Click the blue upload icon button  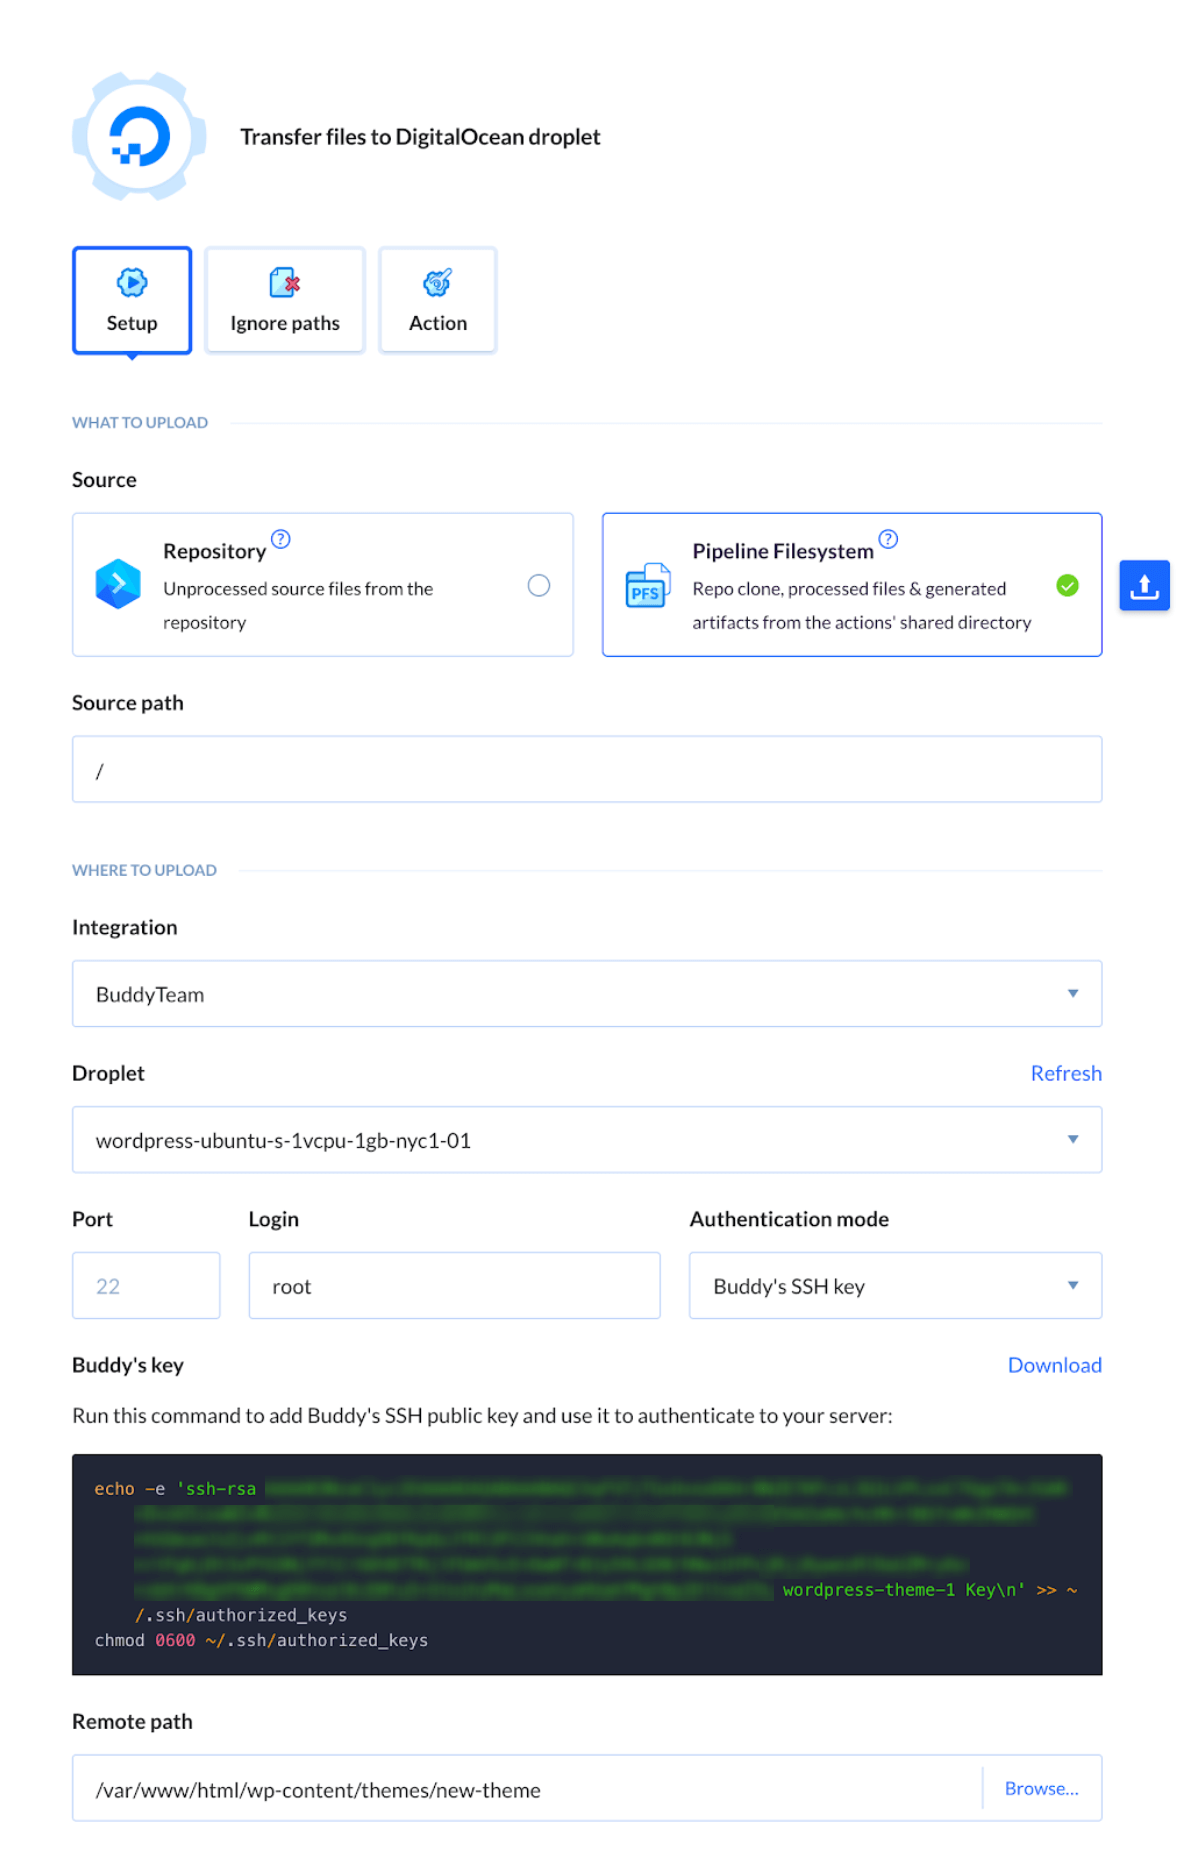pyautogui.click(x=1144, y=585)
